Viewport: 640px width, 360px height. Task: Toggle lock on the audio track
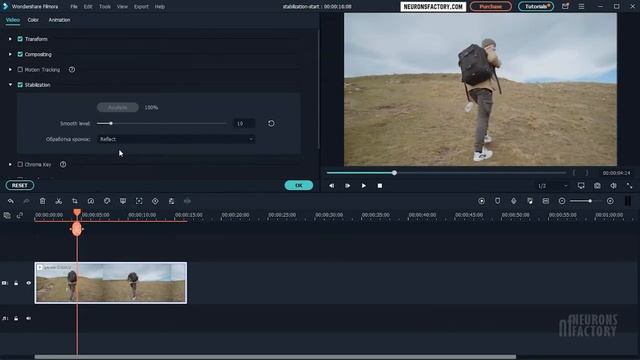[16, 318]
